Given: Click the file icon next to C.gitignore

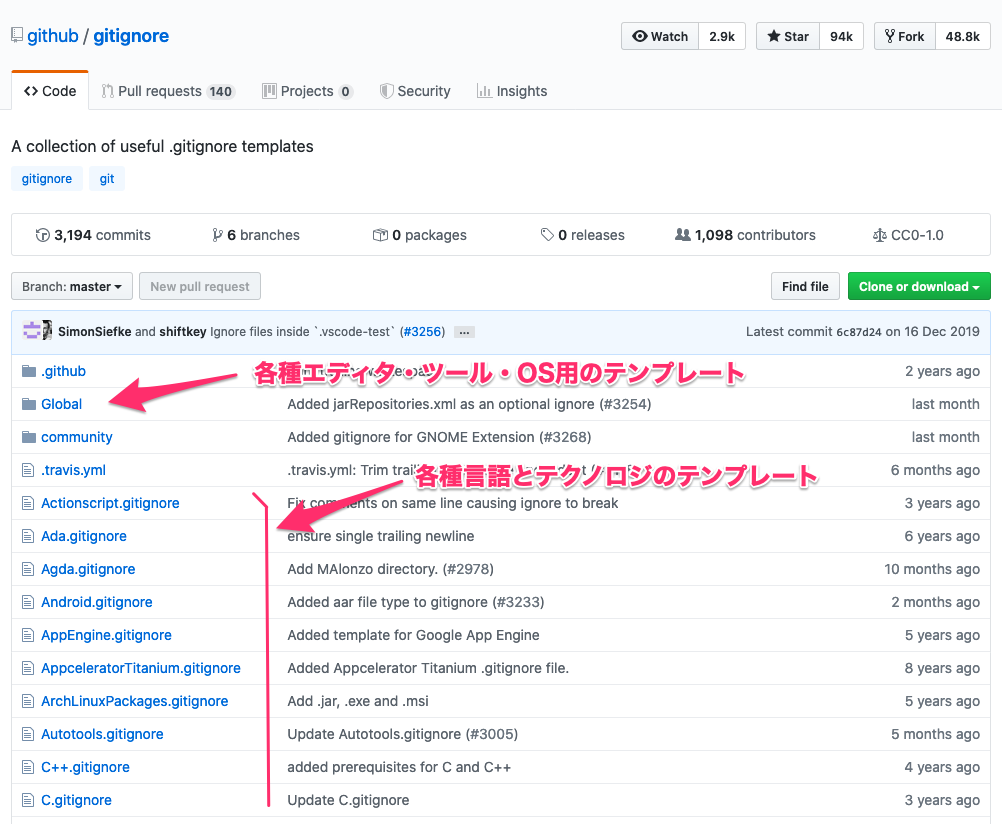Looking at the screenshot, I should [x=28, y=800].
